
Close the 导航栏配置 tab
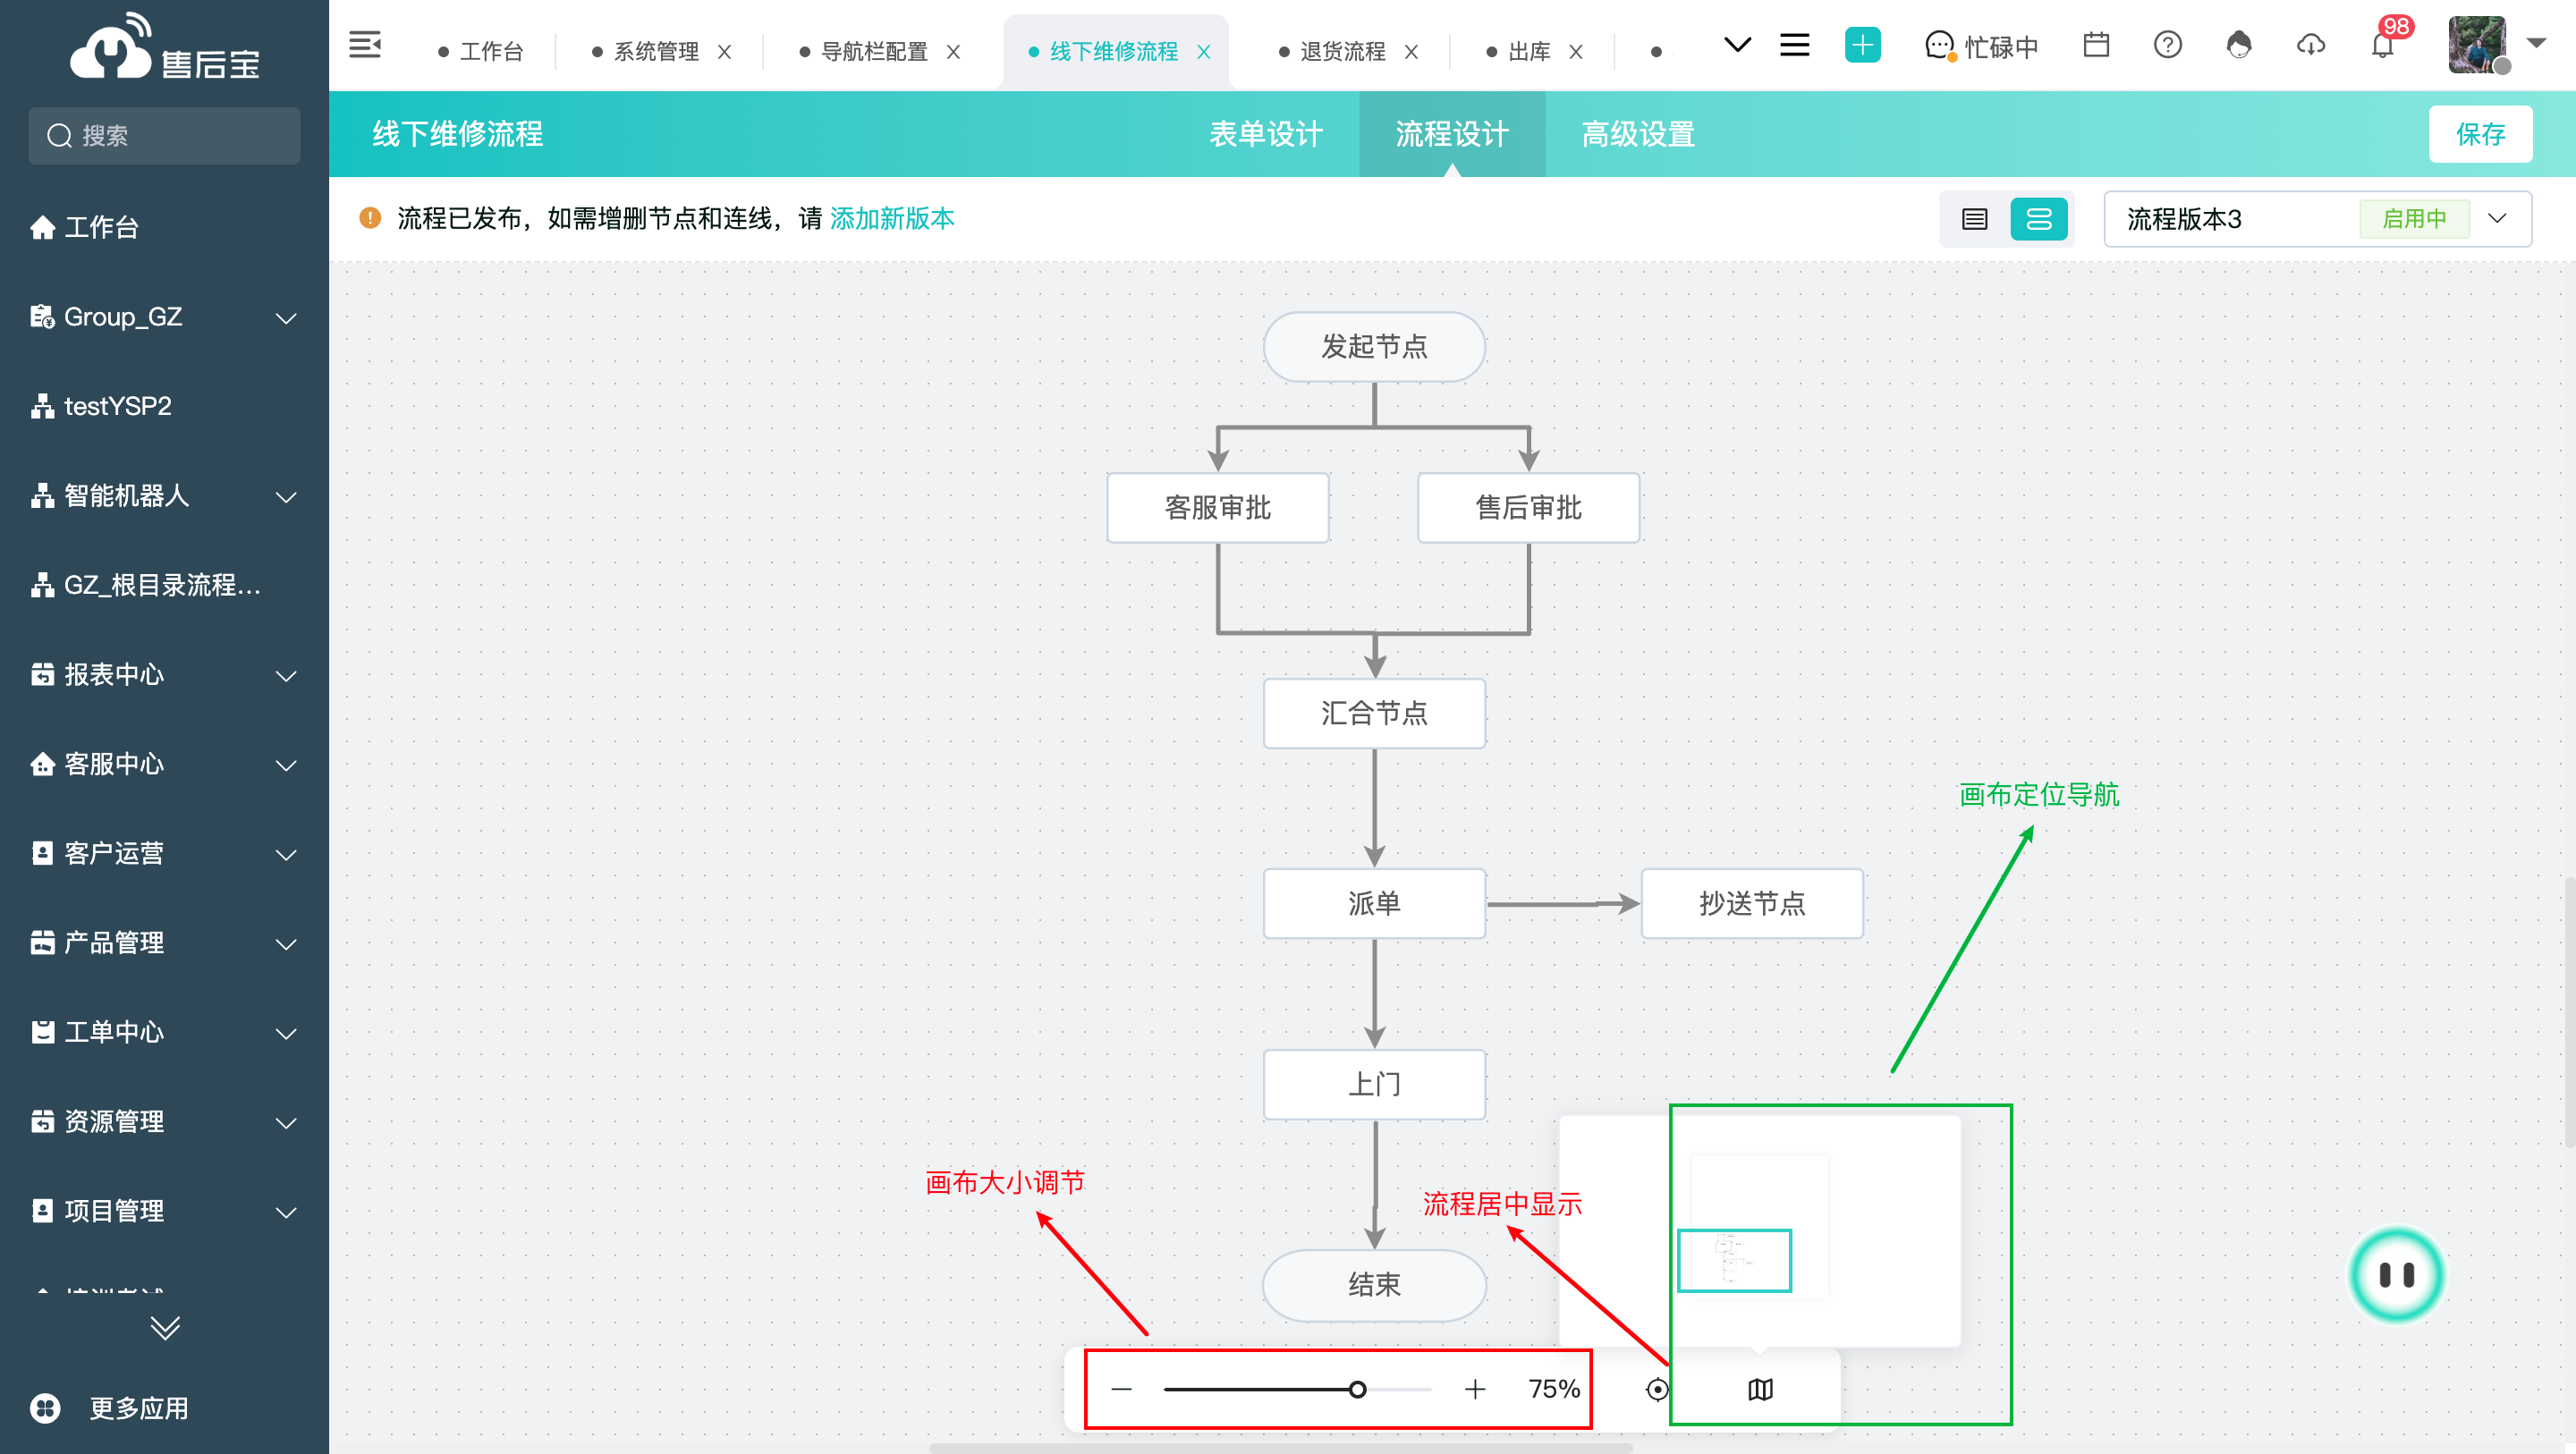[954, 52]
